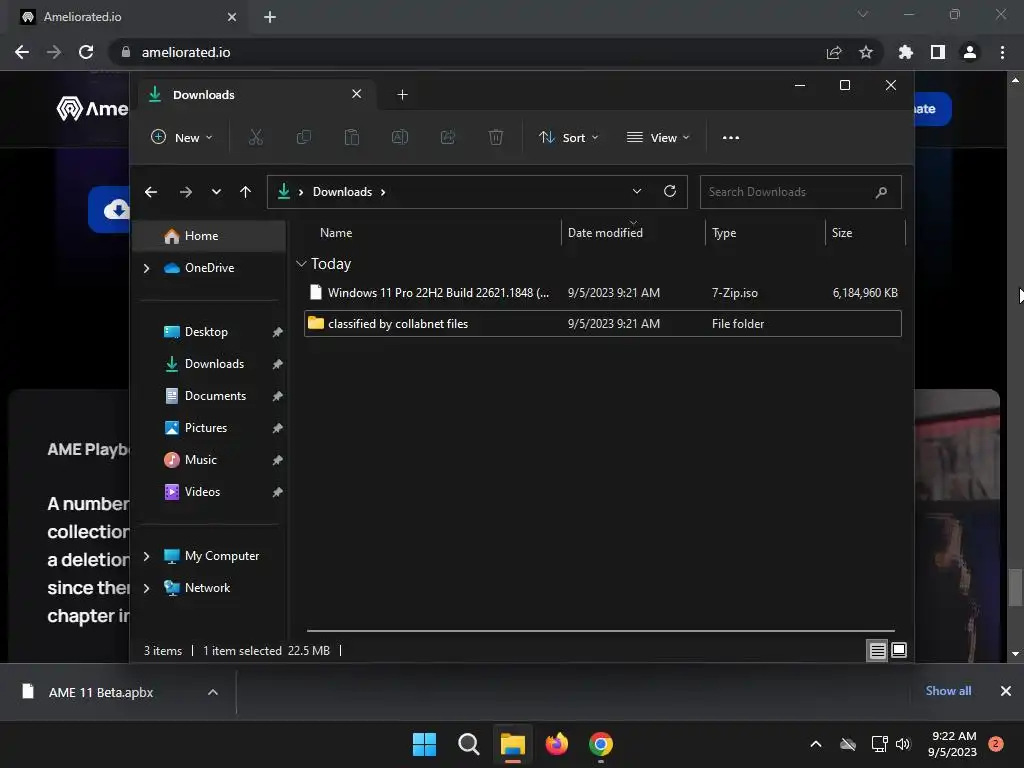Click the Name column header
Screen dimensions: 1024x768
431,233
